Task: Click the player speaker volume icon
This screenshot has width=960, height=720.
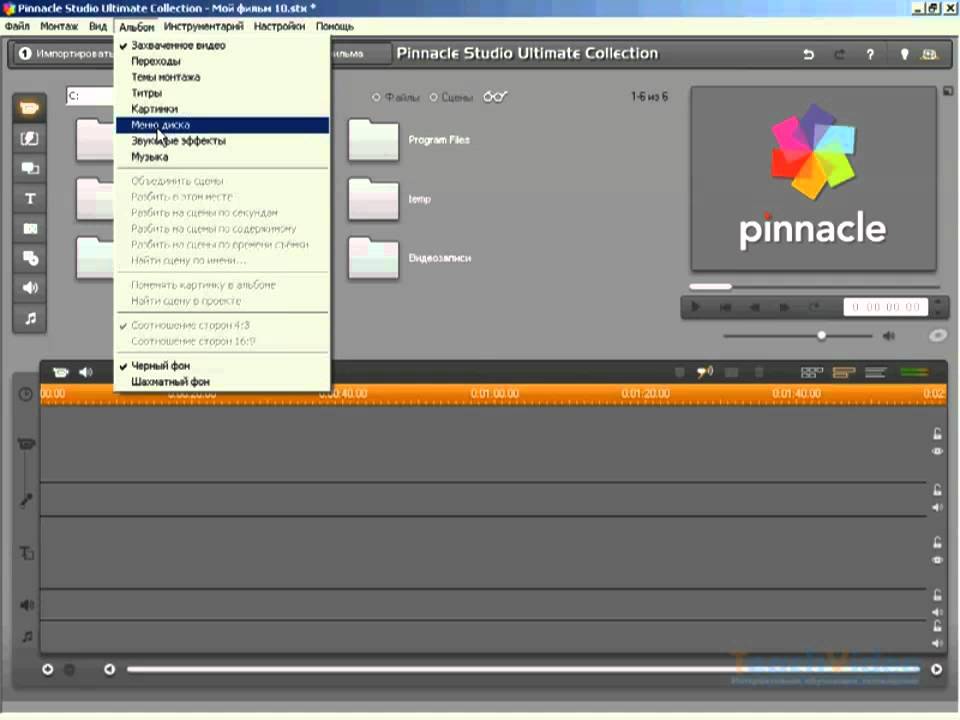Action: (x=889, y=336)
